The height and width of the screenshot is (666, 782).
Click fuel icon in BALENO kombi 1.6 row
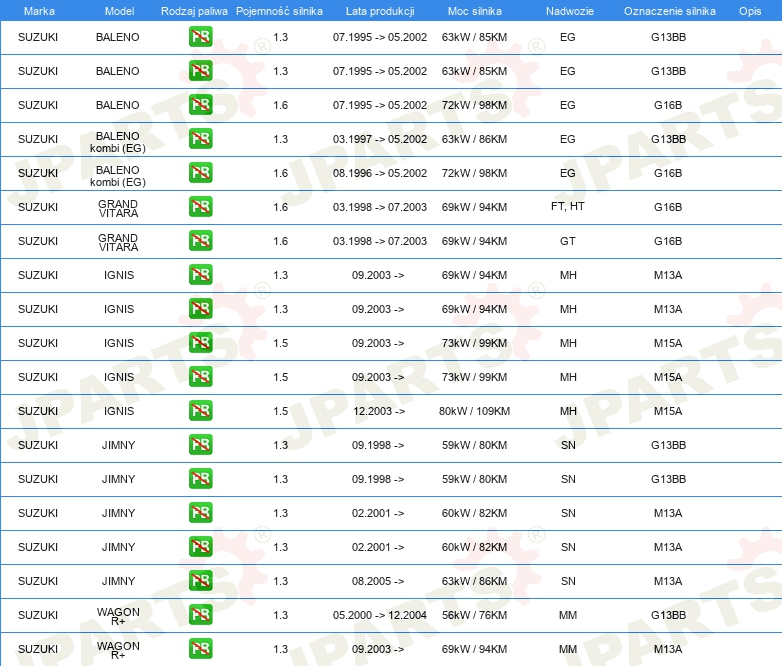coord(200,173)
